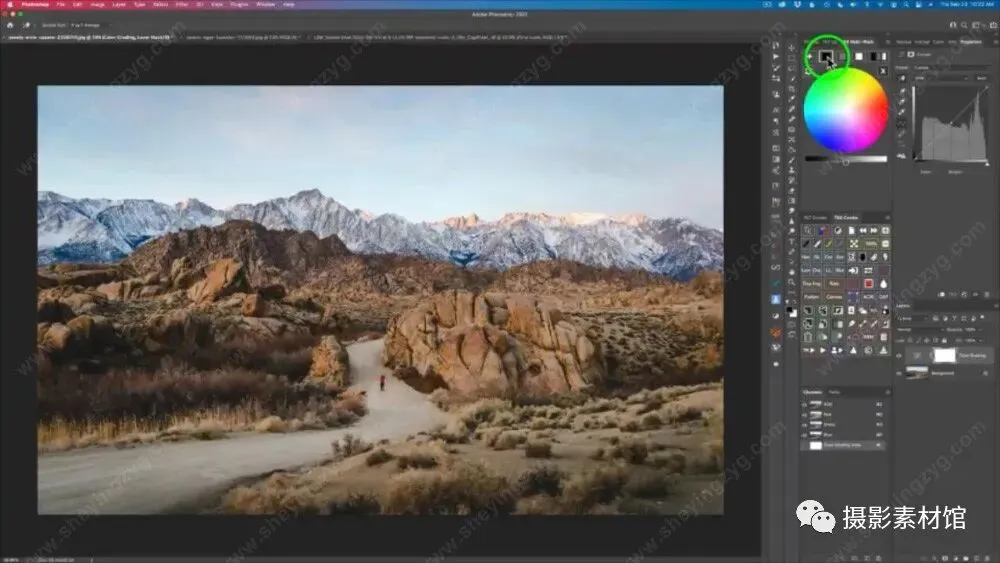Click the magnifier icon in TK8 Combo panel
The width and height of the screenshot is (1000, 563).
(x=807, y=230)
